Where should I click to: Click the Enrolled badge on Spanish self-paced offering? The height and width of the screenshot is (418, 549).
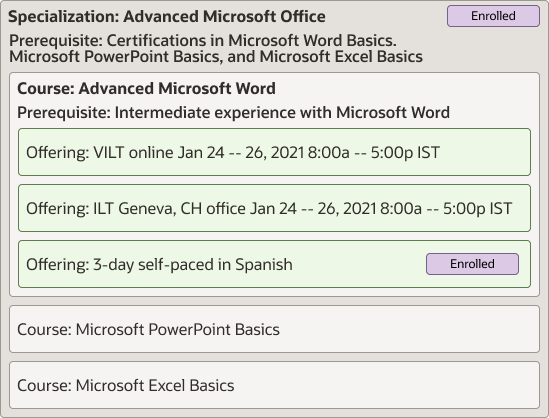point(472,264)
